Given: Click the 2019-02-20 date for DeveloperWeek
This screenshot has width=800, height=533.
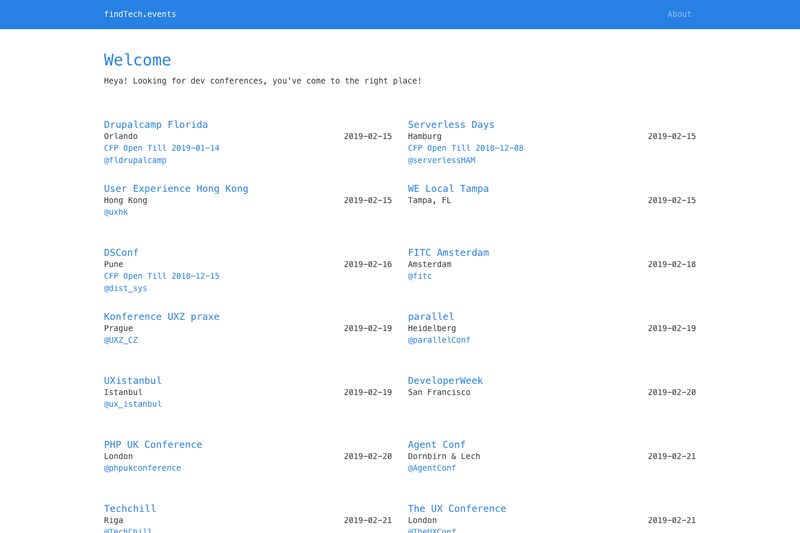Looking at the screenshot, I should click(x=671, y=392).
